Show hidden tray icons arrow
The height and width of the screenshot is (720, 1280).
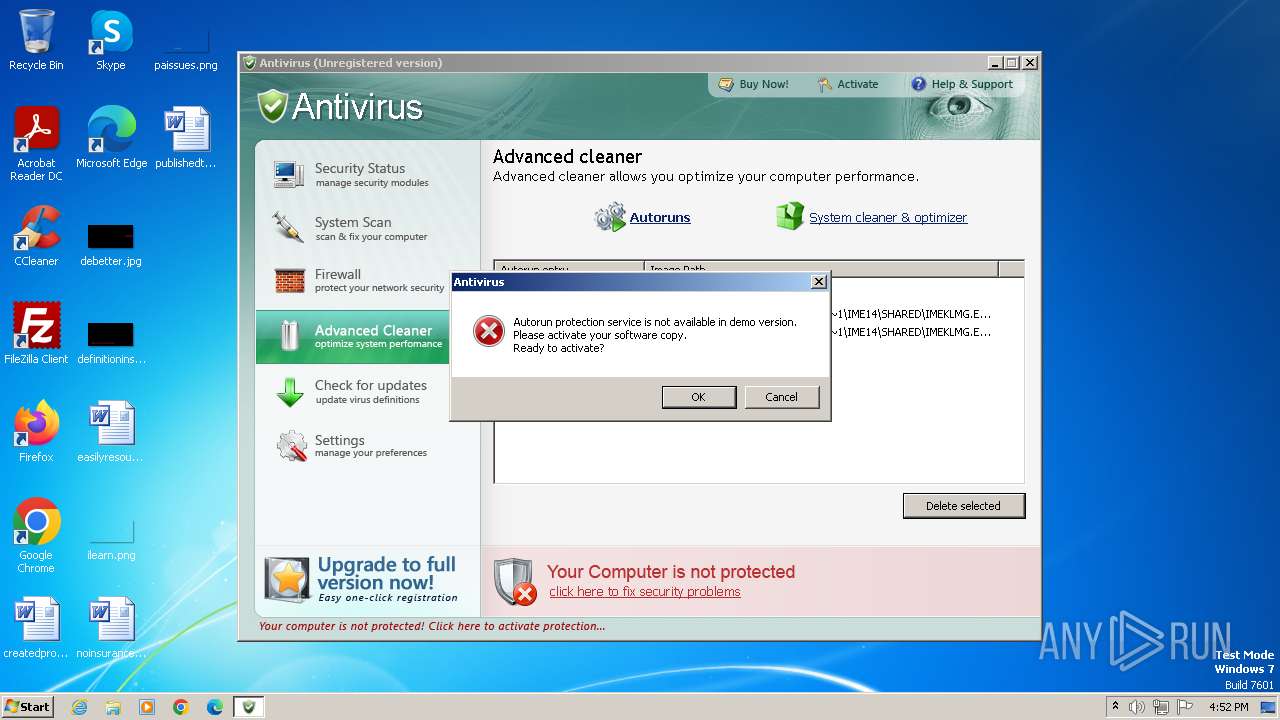1115,707
